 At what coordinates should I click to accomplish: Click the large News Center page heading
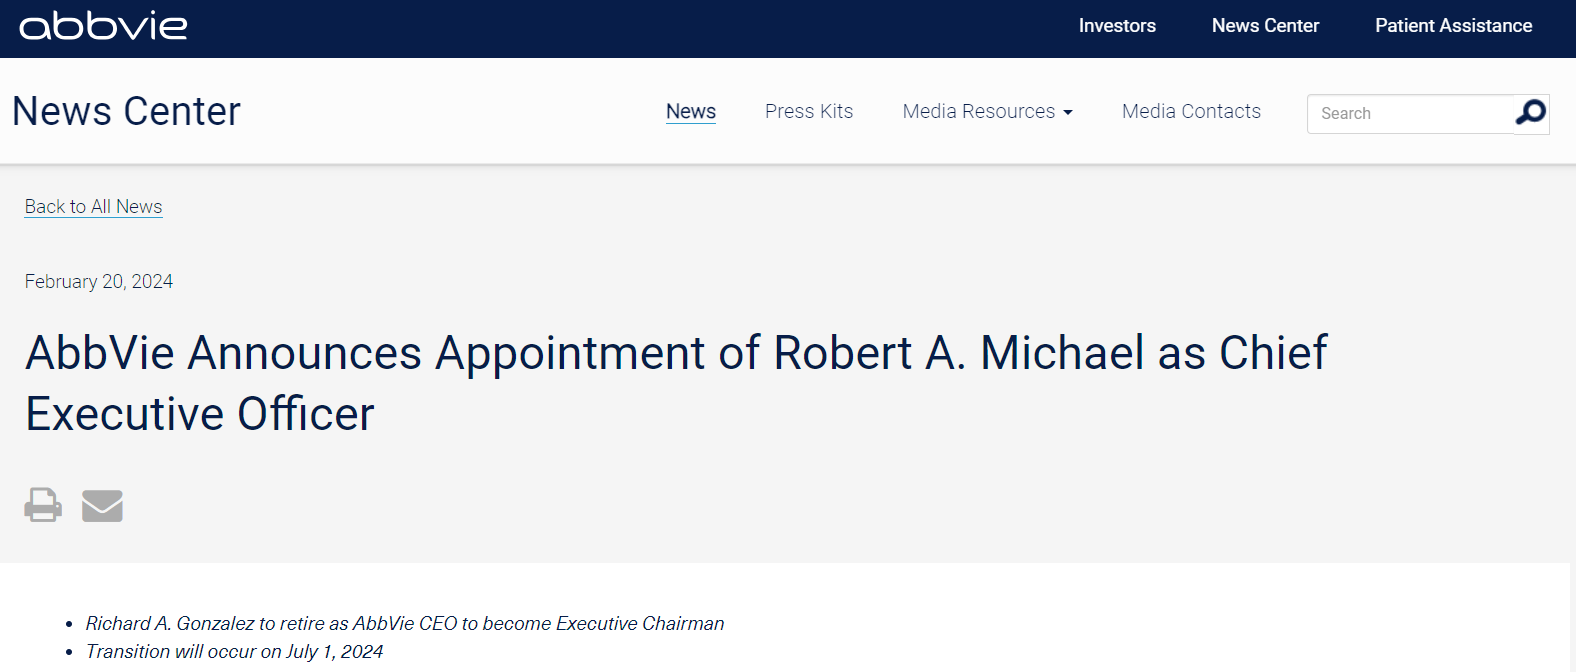click(x=126, y=112)
